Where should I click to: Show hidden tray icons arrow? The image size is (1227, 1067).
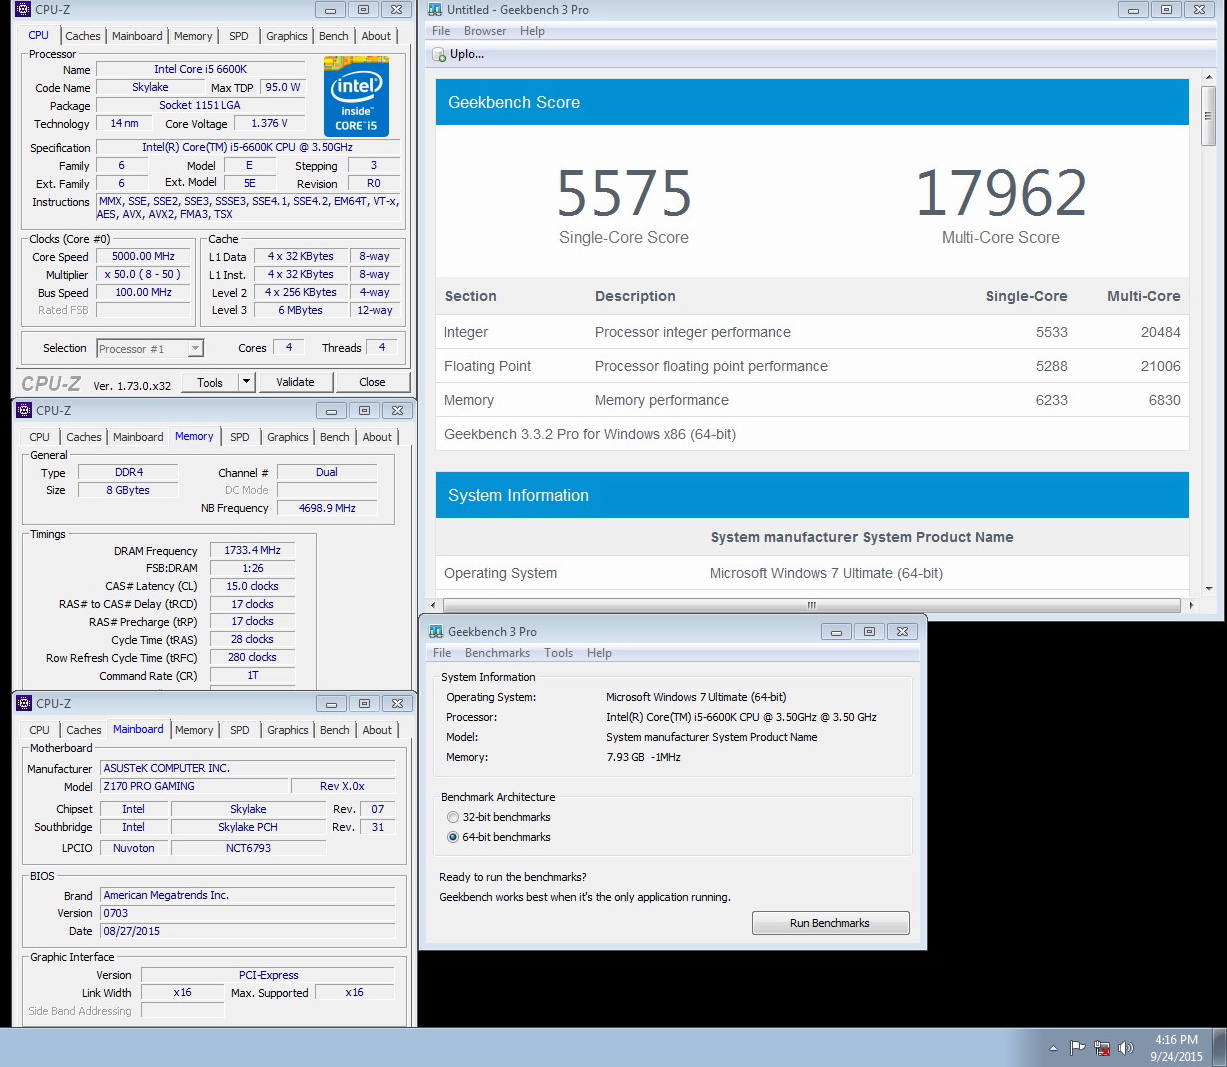(1053, 1048)
